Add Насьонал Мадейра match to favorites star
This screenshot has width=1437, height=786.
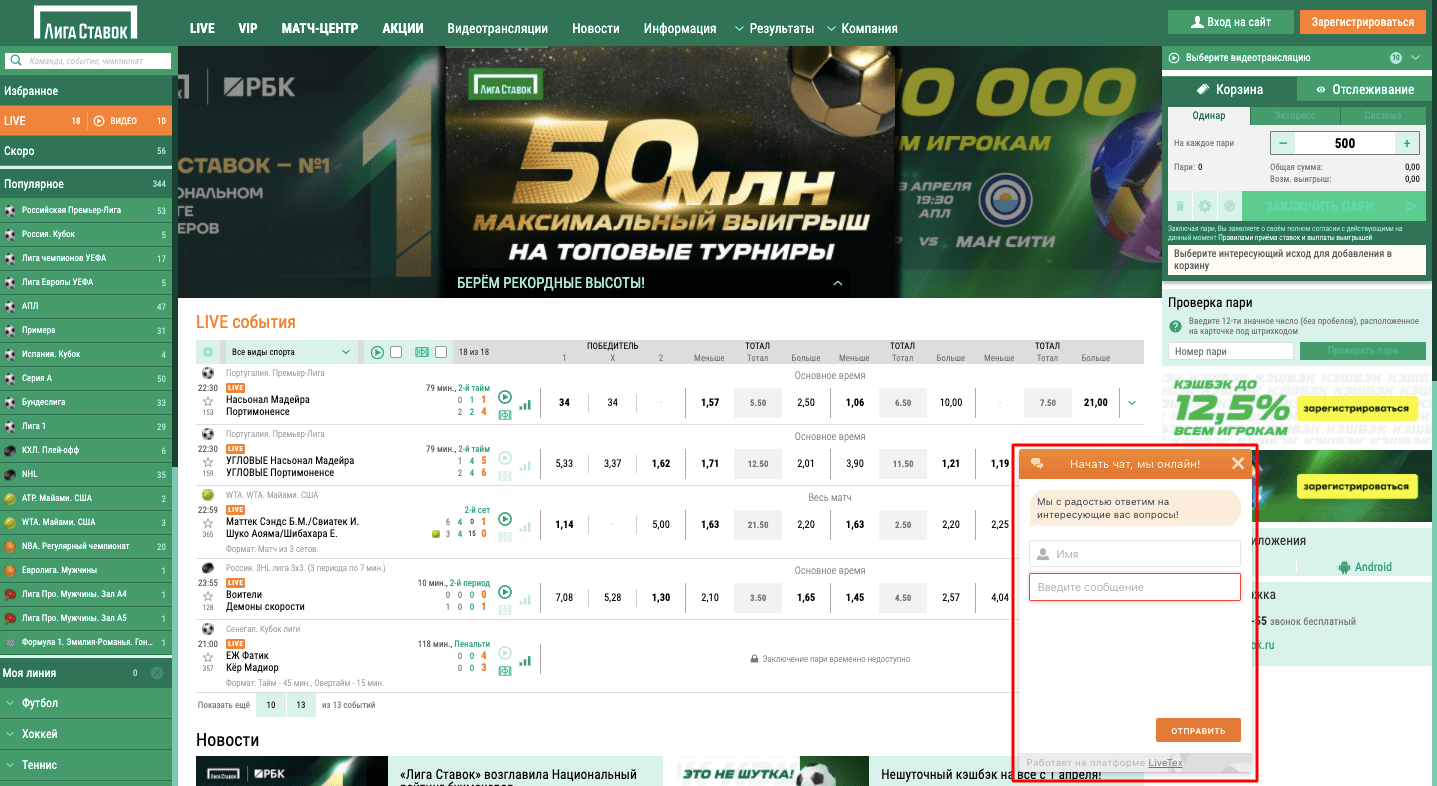[x=208, y=400]
